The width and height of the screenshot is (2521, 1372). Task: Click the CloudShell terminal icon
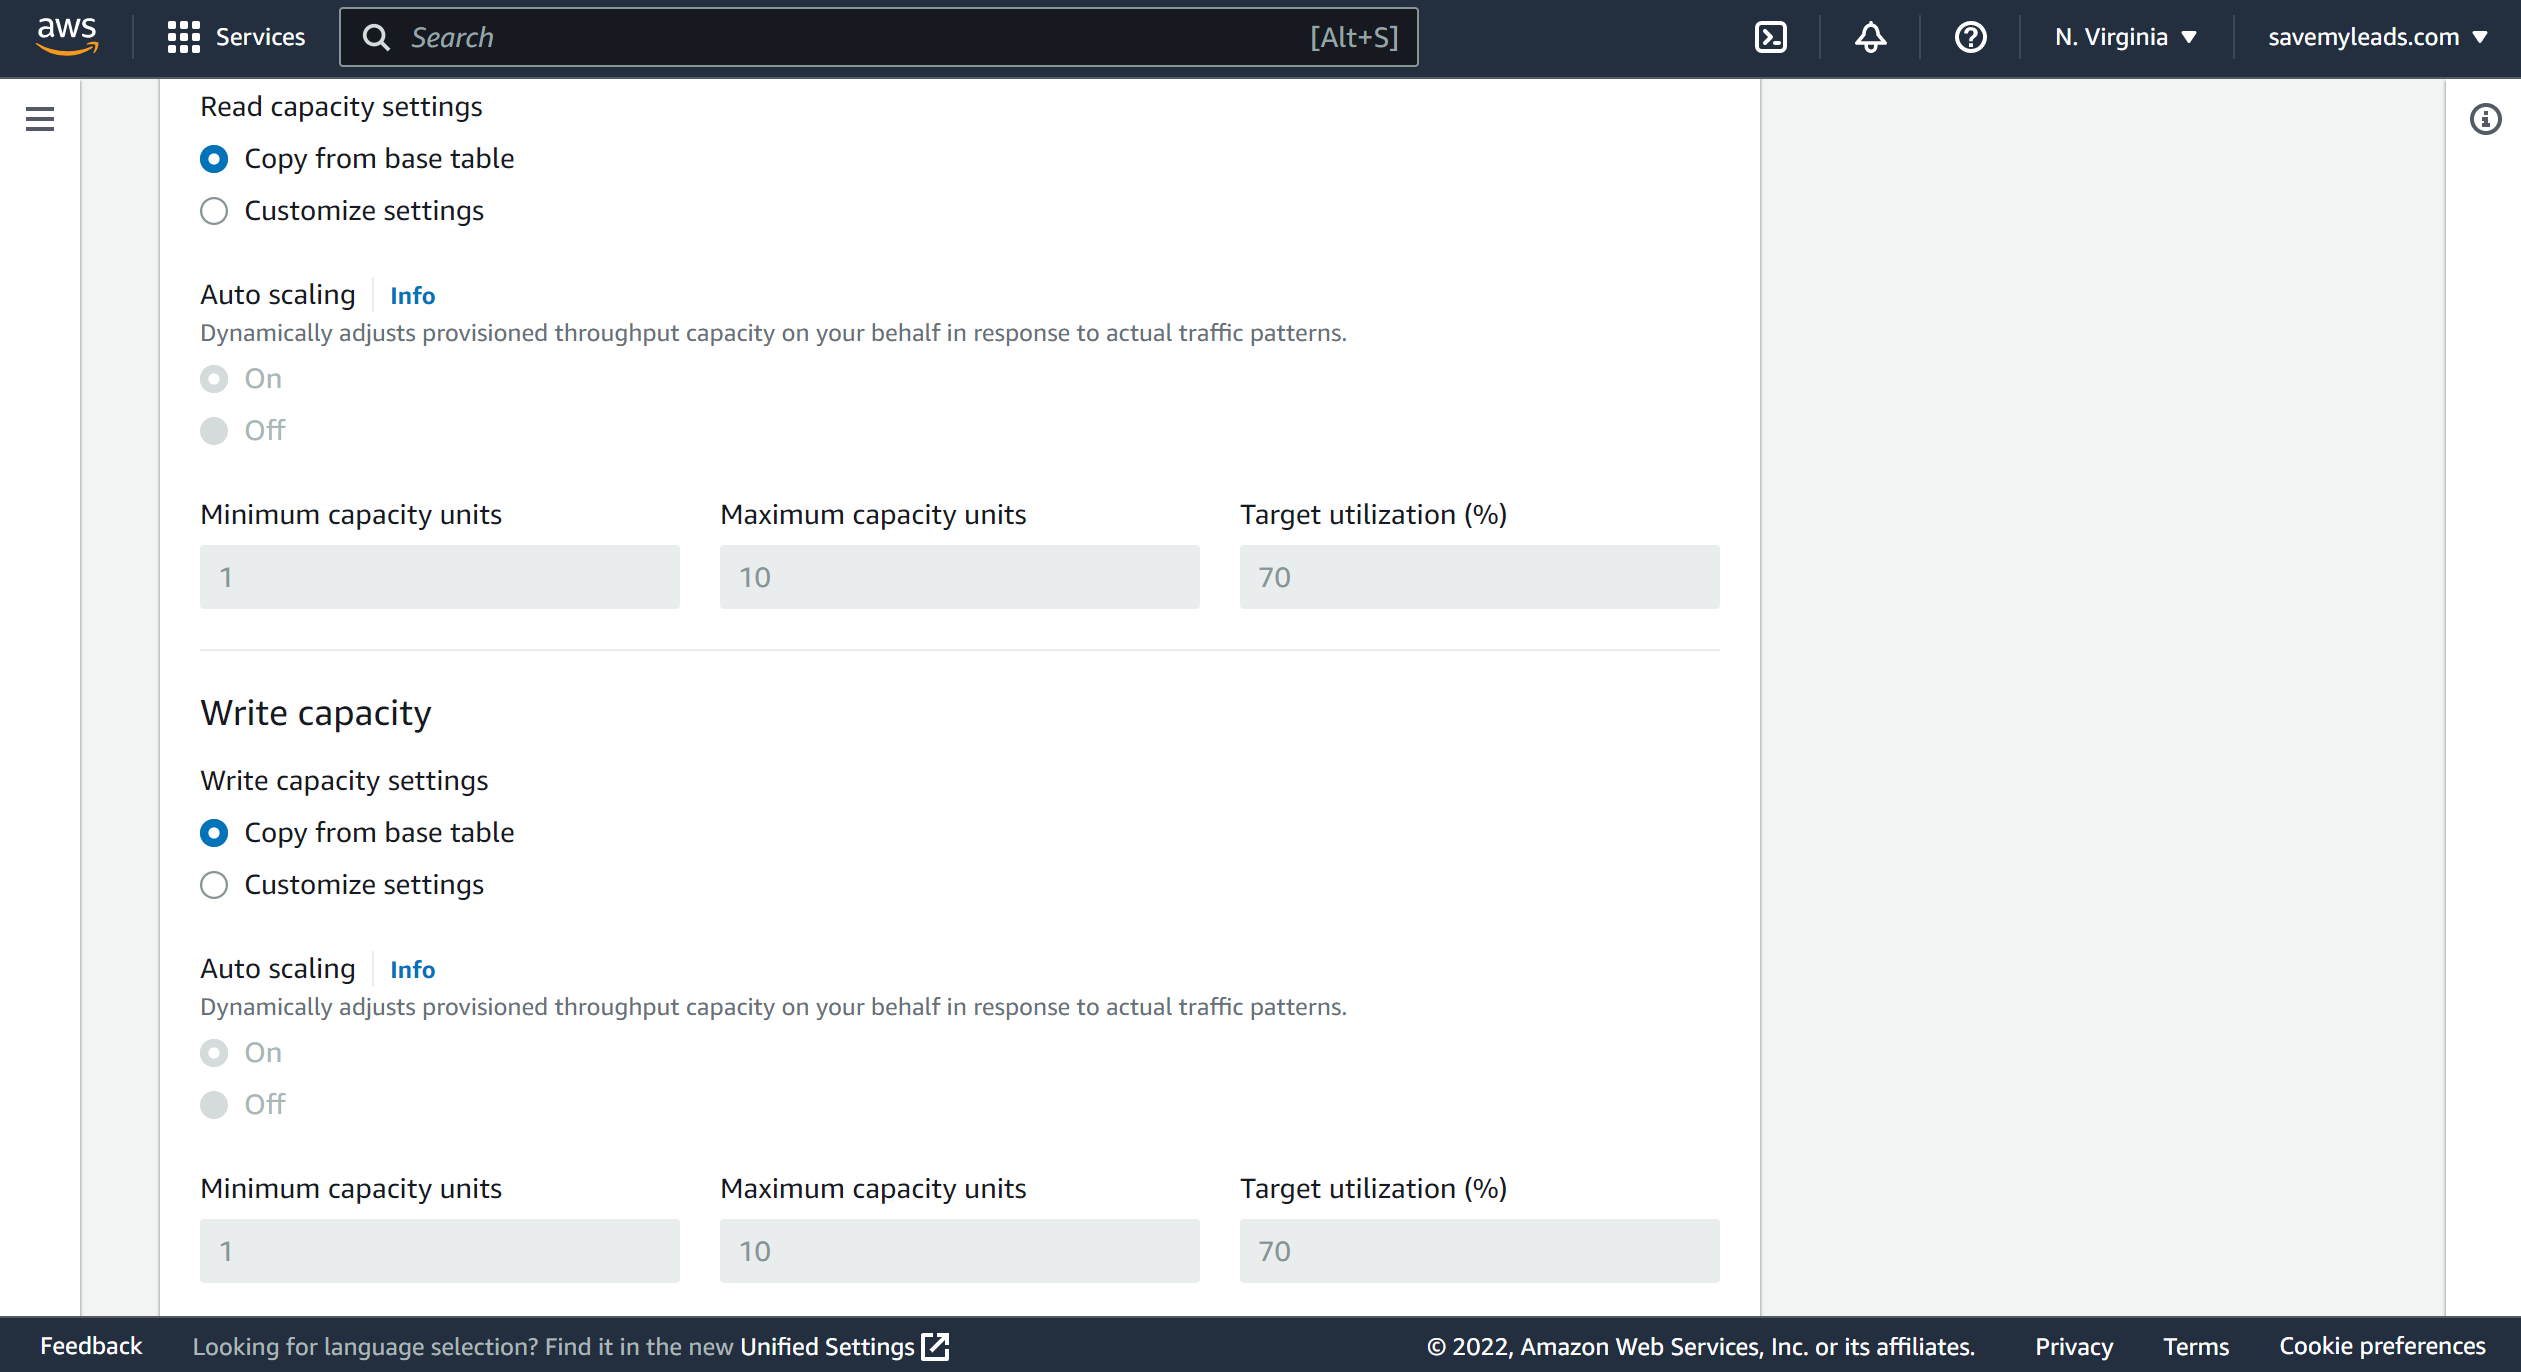tap(1771, 37)
